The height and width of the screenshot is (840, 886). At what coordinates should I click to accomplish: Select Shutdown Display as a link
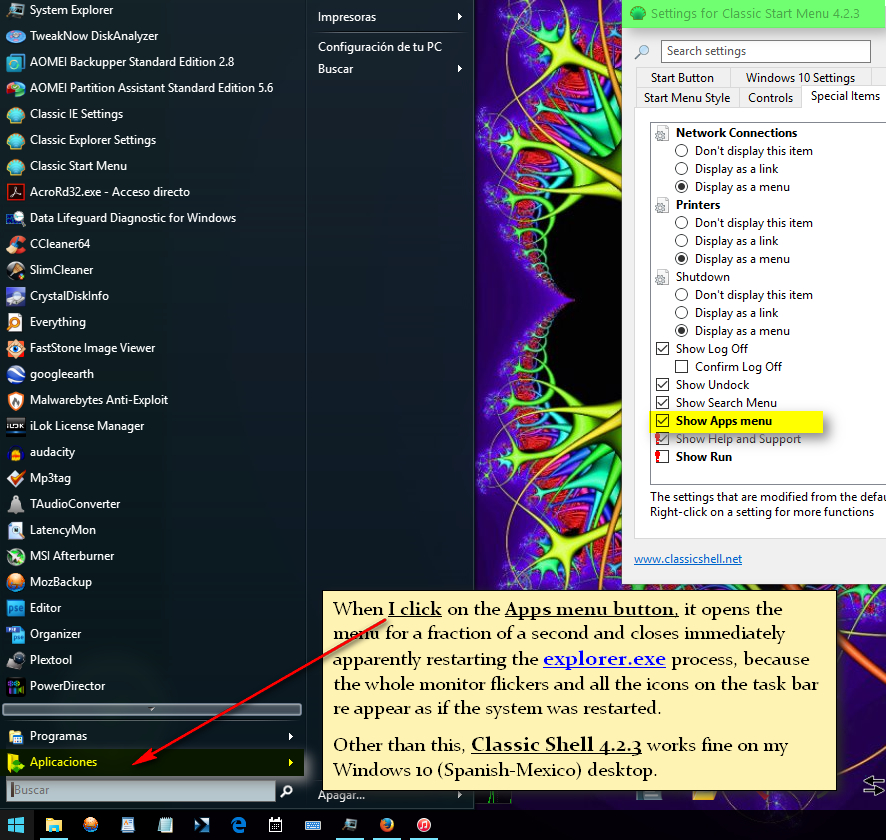pyautogui.click(x=681, y=313)
